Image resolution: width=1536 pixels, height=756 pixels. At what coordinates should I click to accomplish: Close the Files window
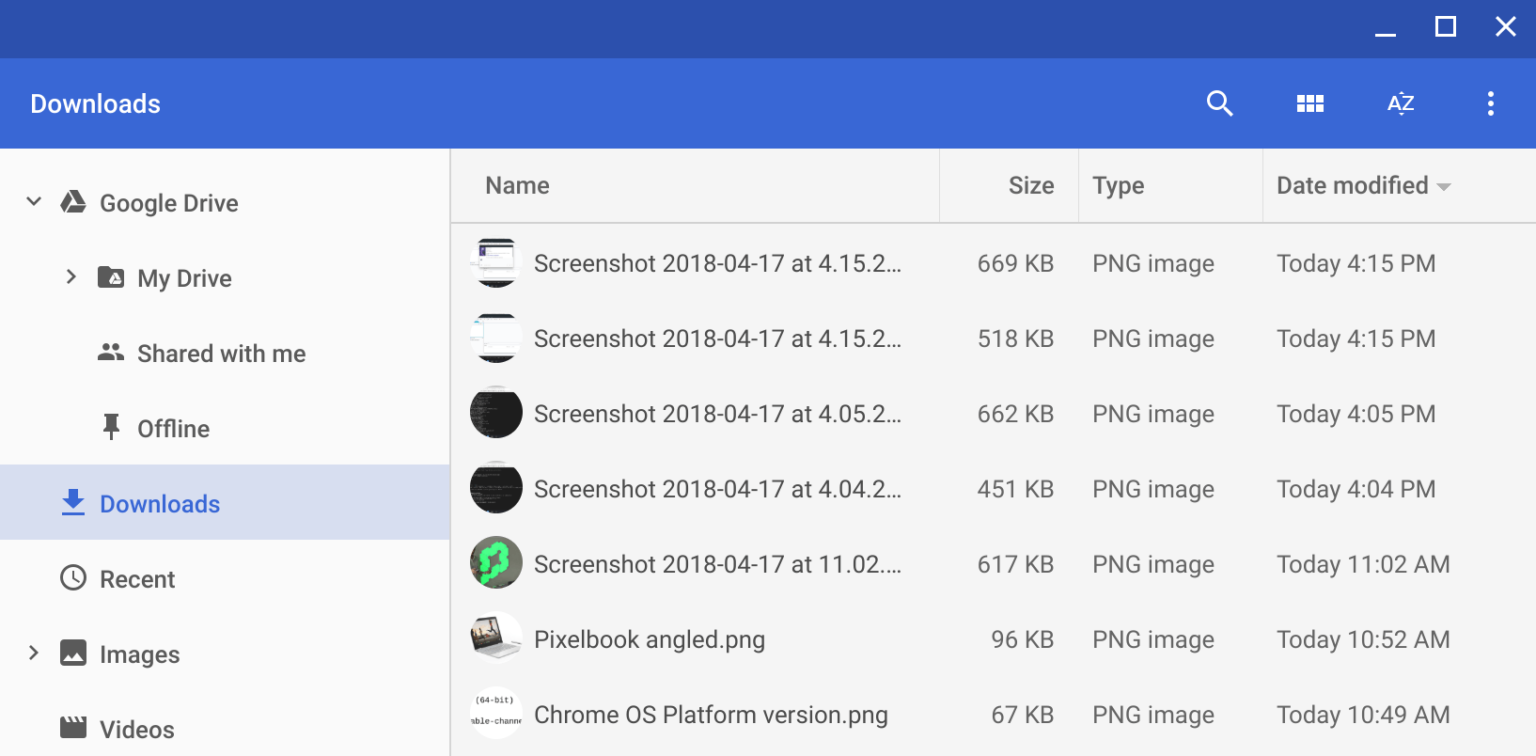[1505, 27]
